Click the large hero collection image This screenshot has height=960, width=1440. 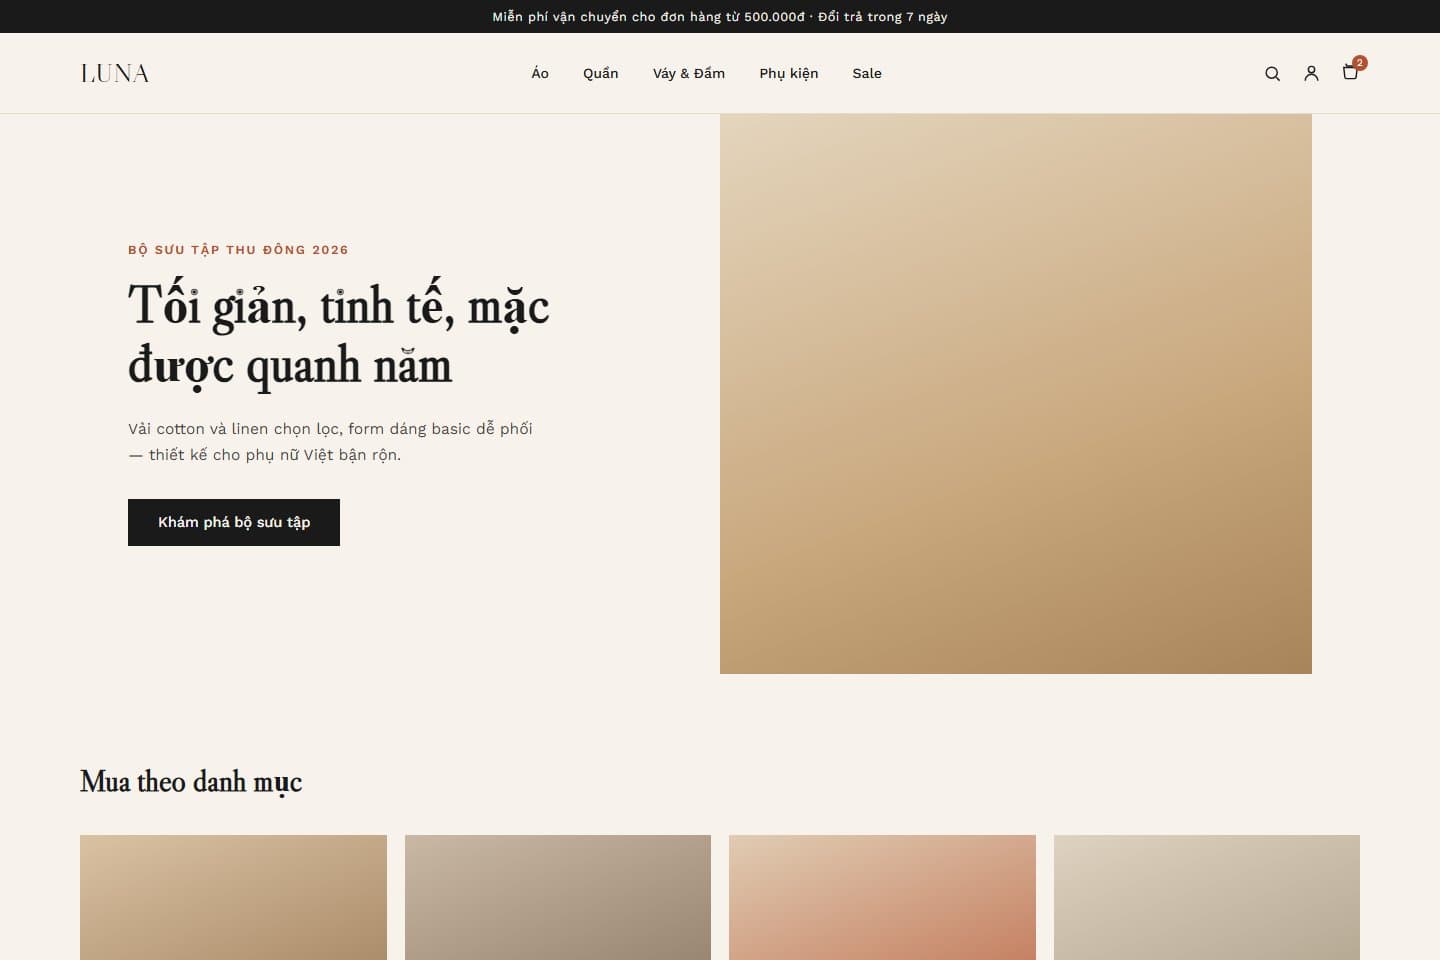click(x=1016, y=394)
